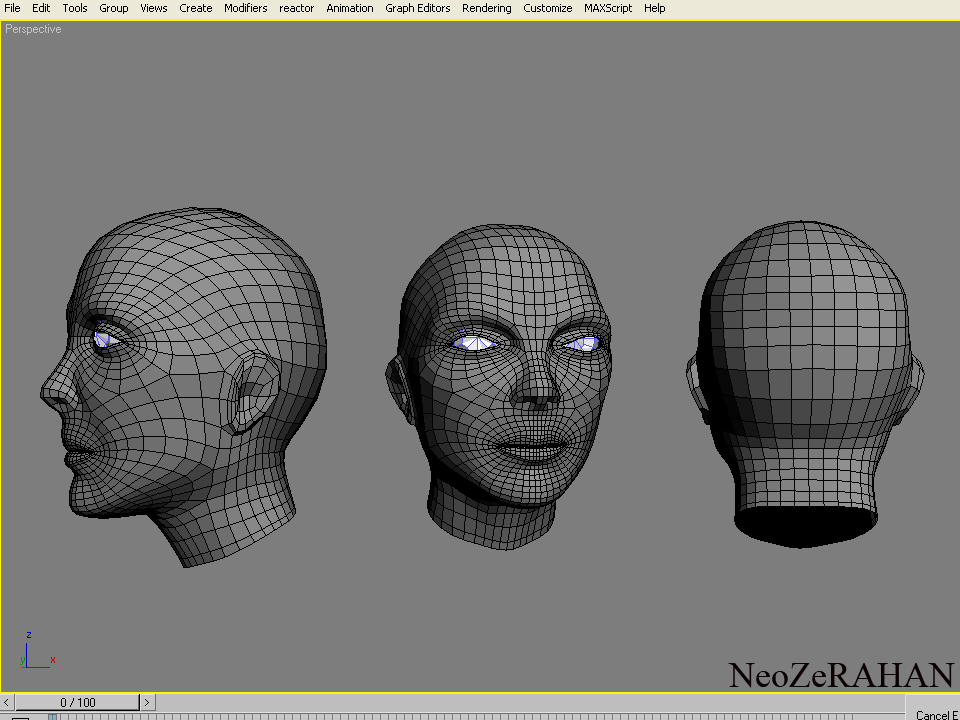960x720 pixels.
Task: Click the time slider next-frame arrow
Action: point(147,702)
